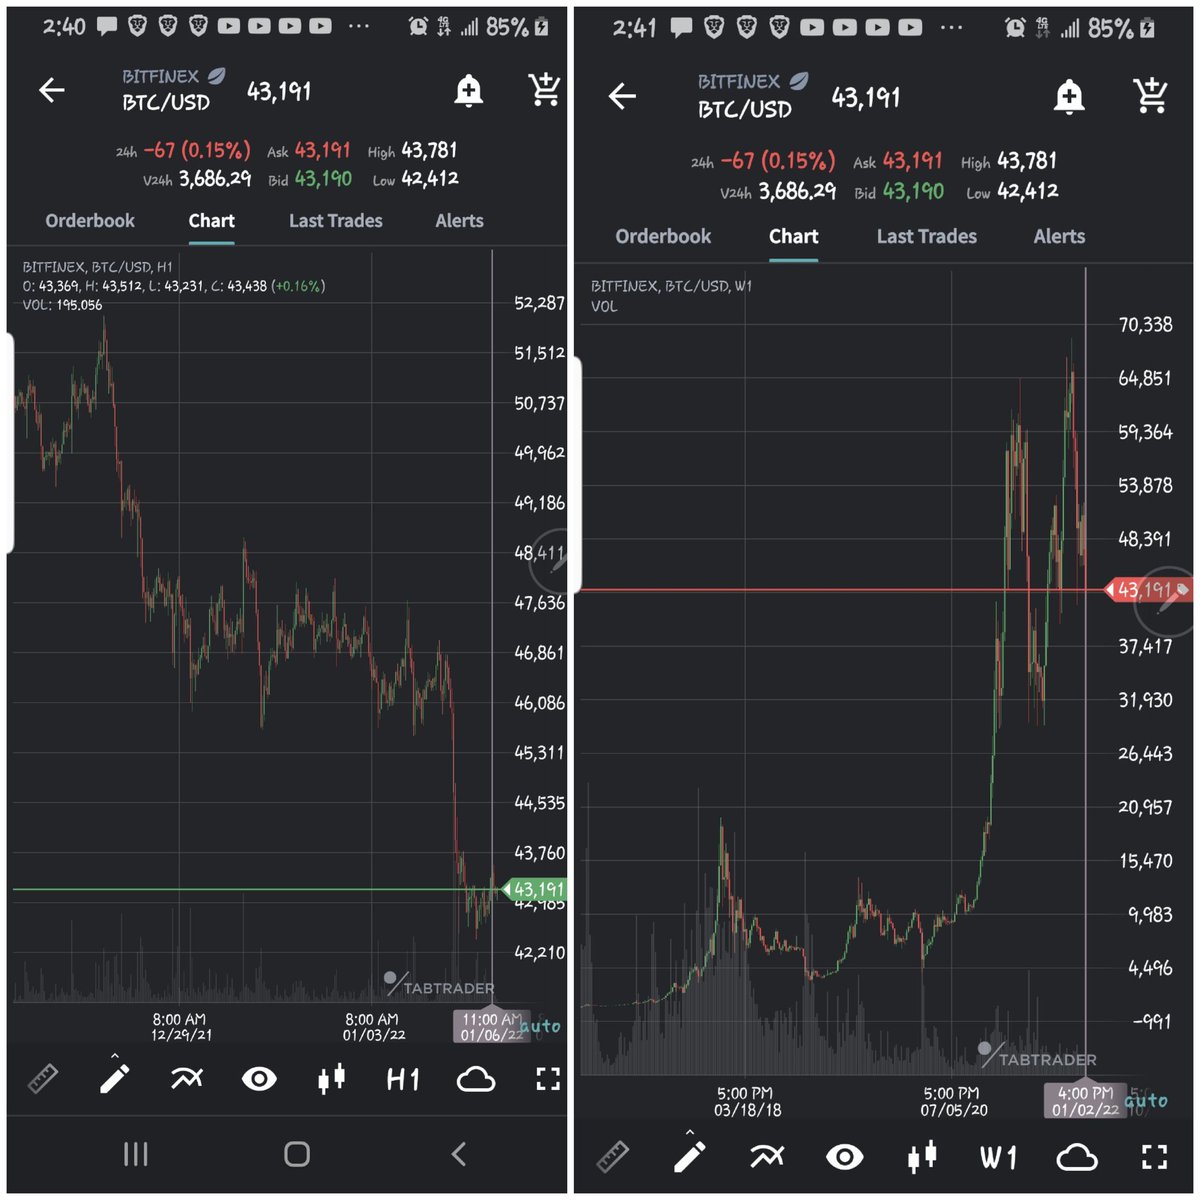The width and height of the screenshot is (1200, 1200).
Task: Select Chart tab in left screenshot
Action: tap(211, 221)
